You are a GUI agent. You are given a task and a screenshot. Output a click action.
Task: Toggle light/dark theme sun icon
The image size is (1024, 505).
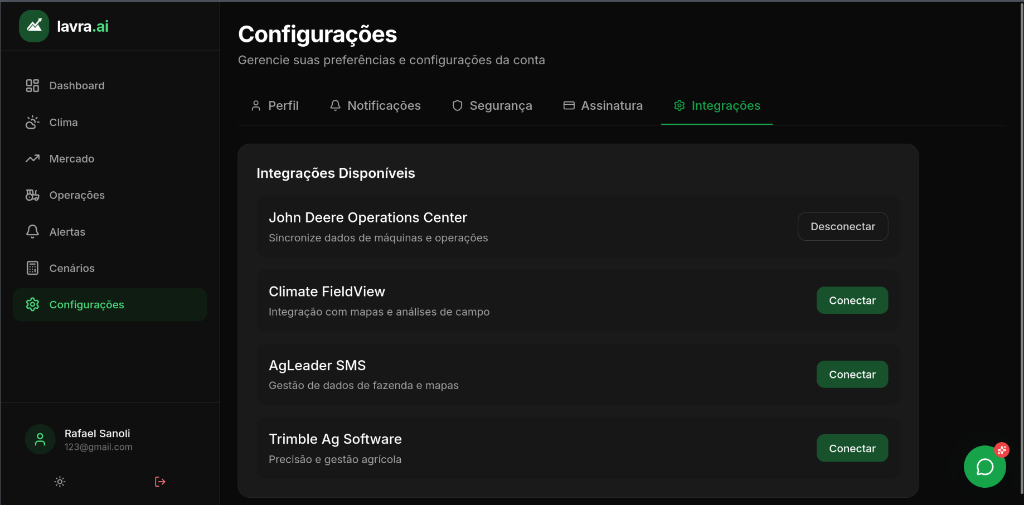pyautogui.click(x=60, y=482)
